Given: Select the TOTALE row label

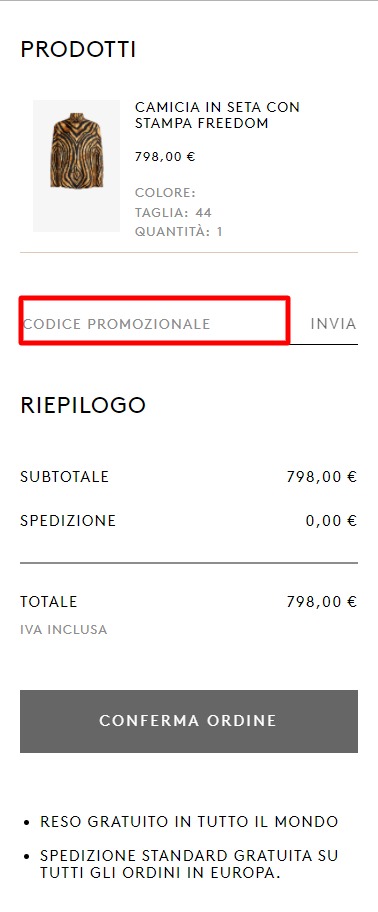Looking at the screenshot, I should pos(49,601).
